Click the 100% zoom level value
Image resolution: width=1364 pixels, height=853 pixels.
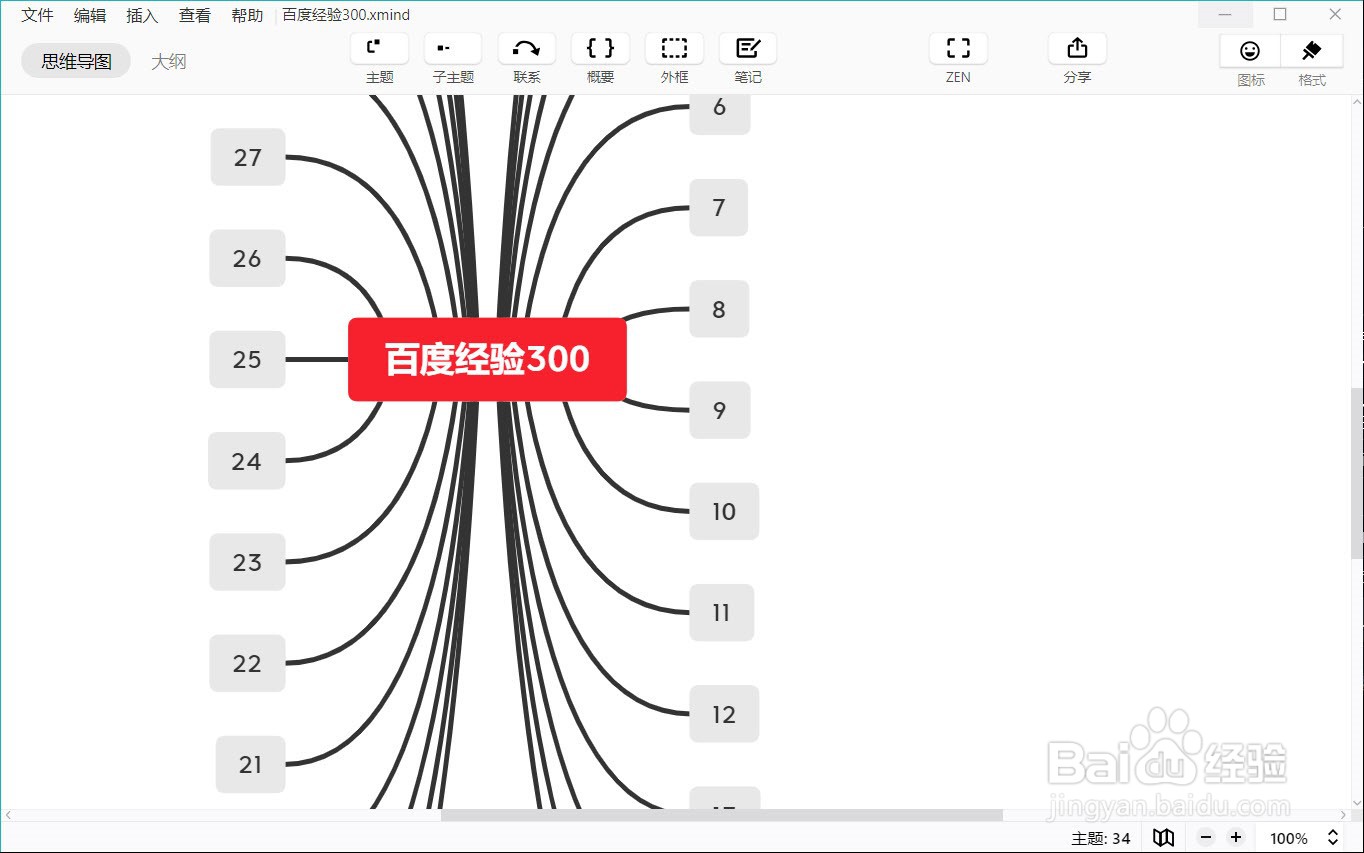tap(1289, 838)
